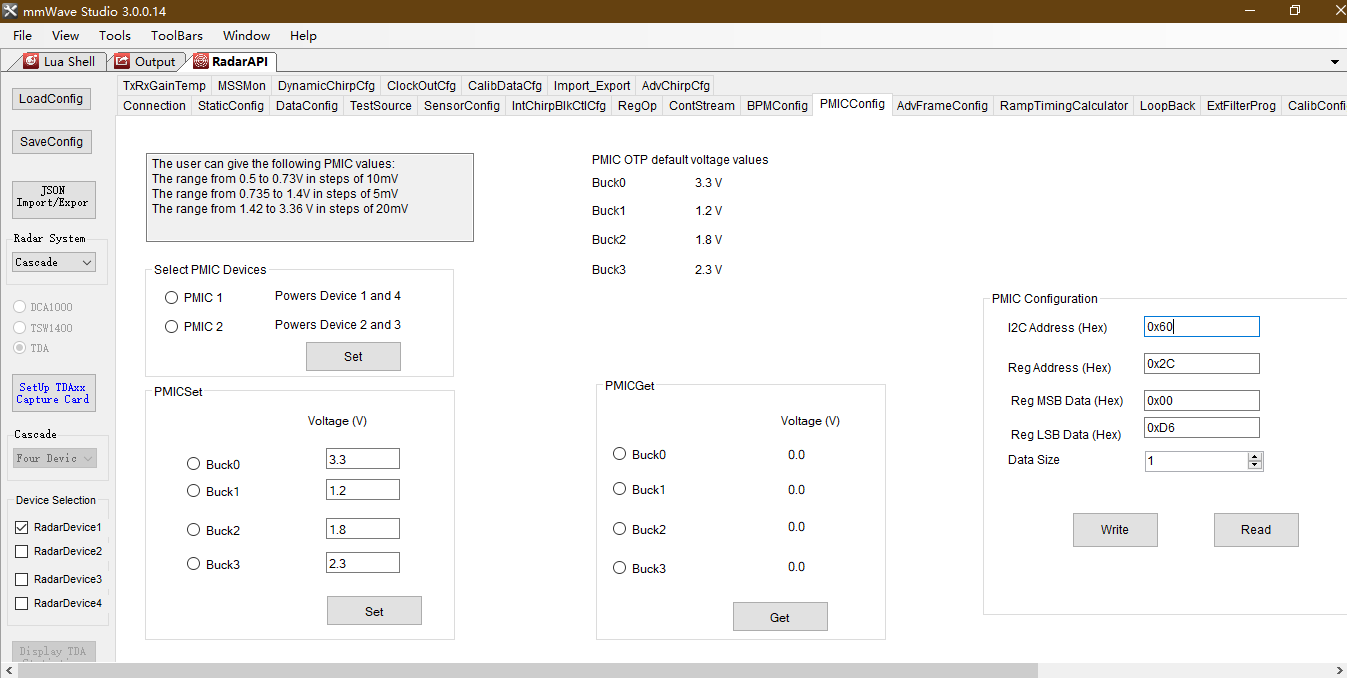Click the Reg LSB Data field
Viewport: 1347px width, 678px height.
tap(1202, 428)
